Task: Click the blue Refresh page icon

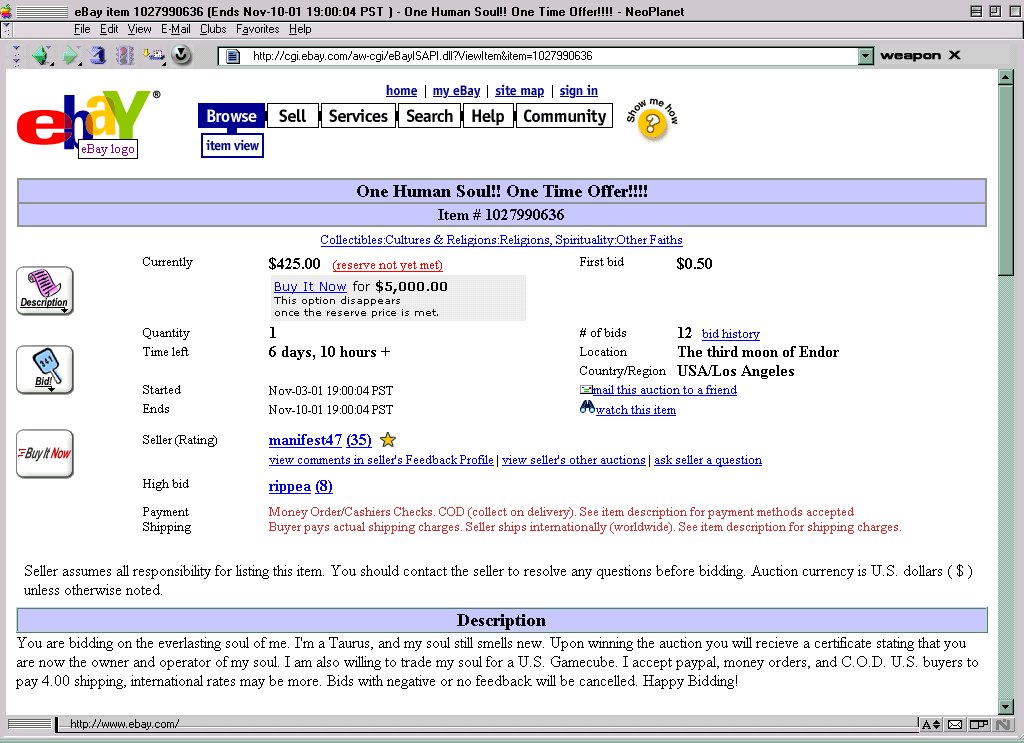Action: coord(97,55)
